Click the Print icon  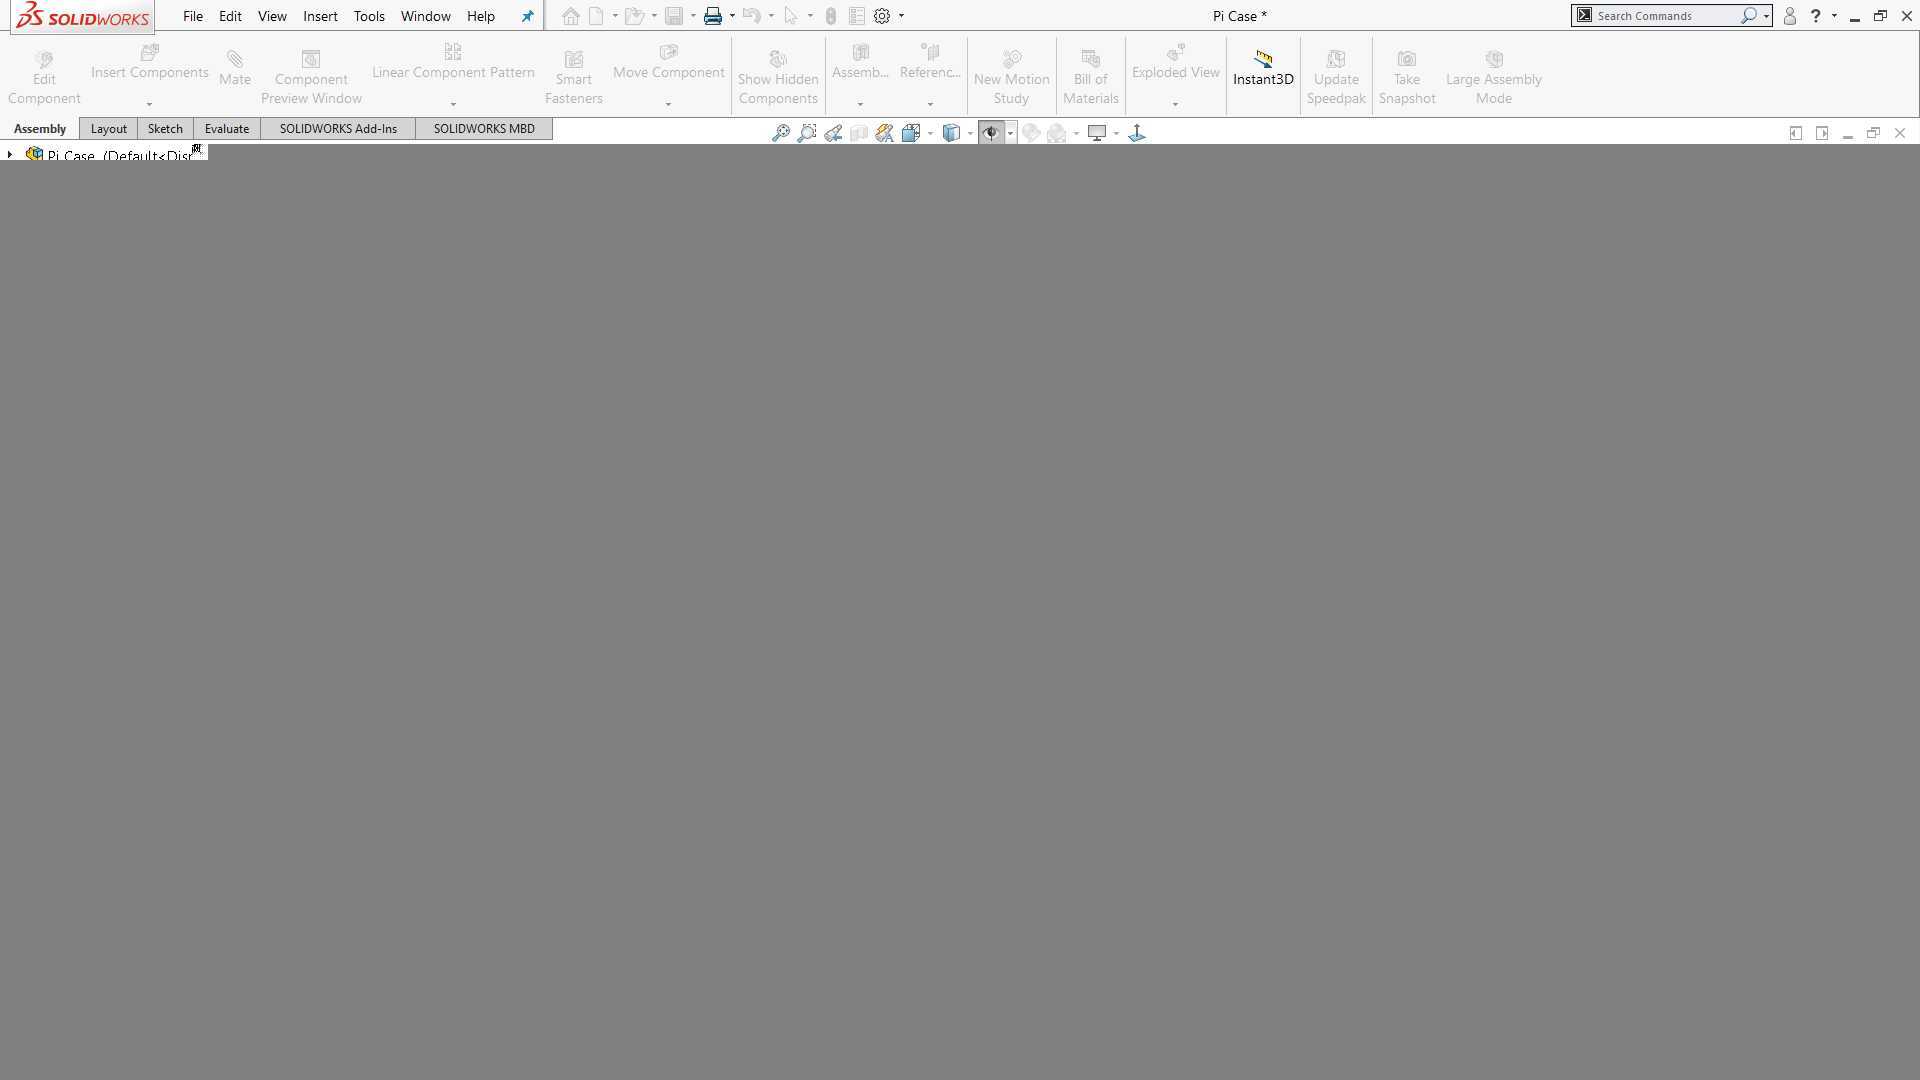coord(713,16)
